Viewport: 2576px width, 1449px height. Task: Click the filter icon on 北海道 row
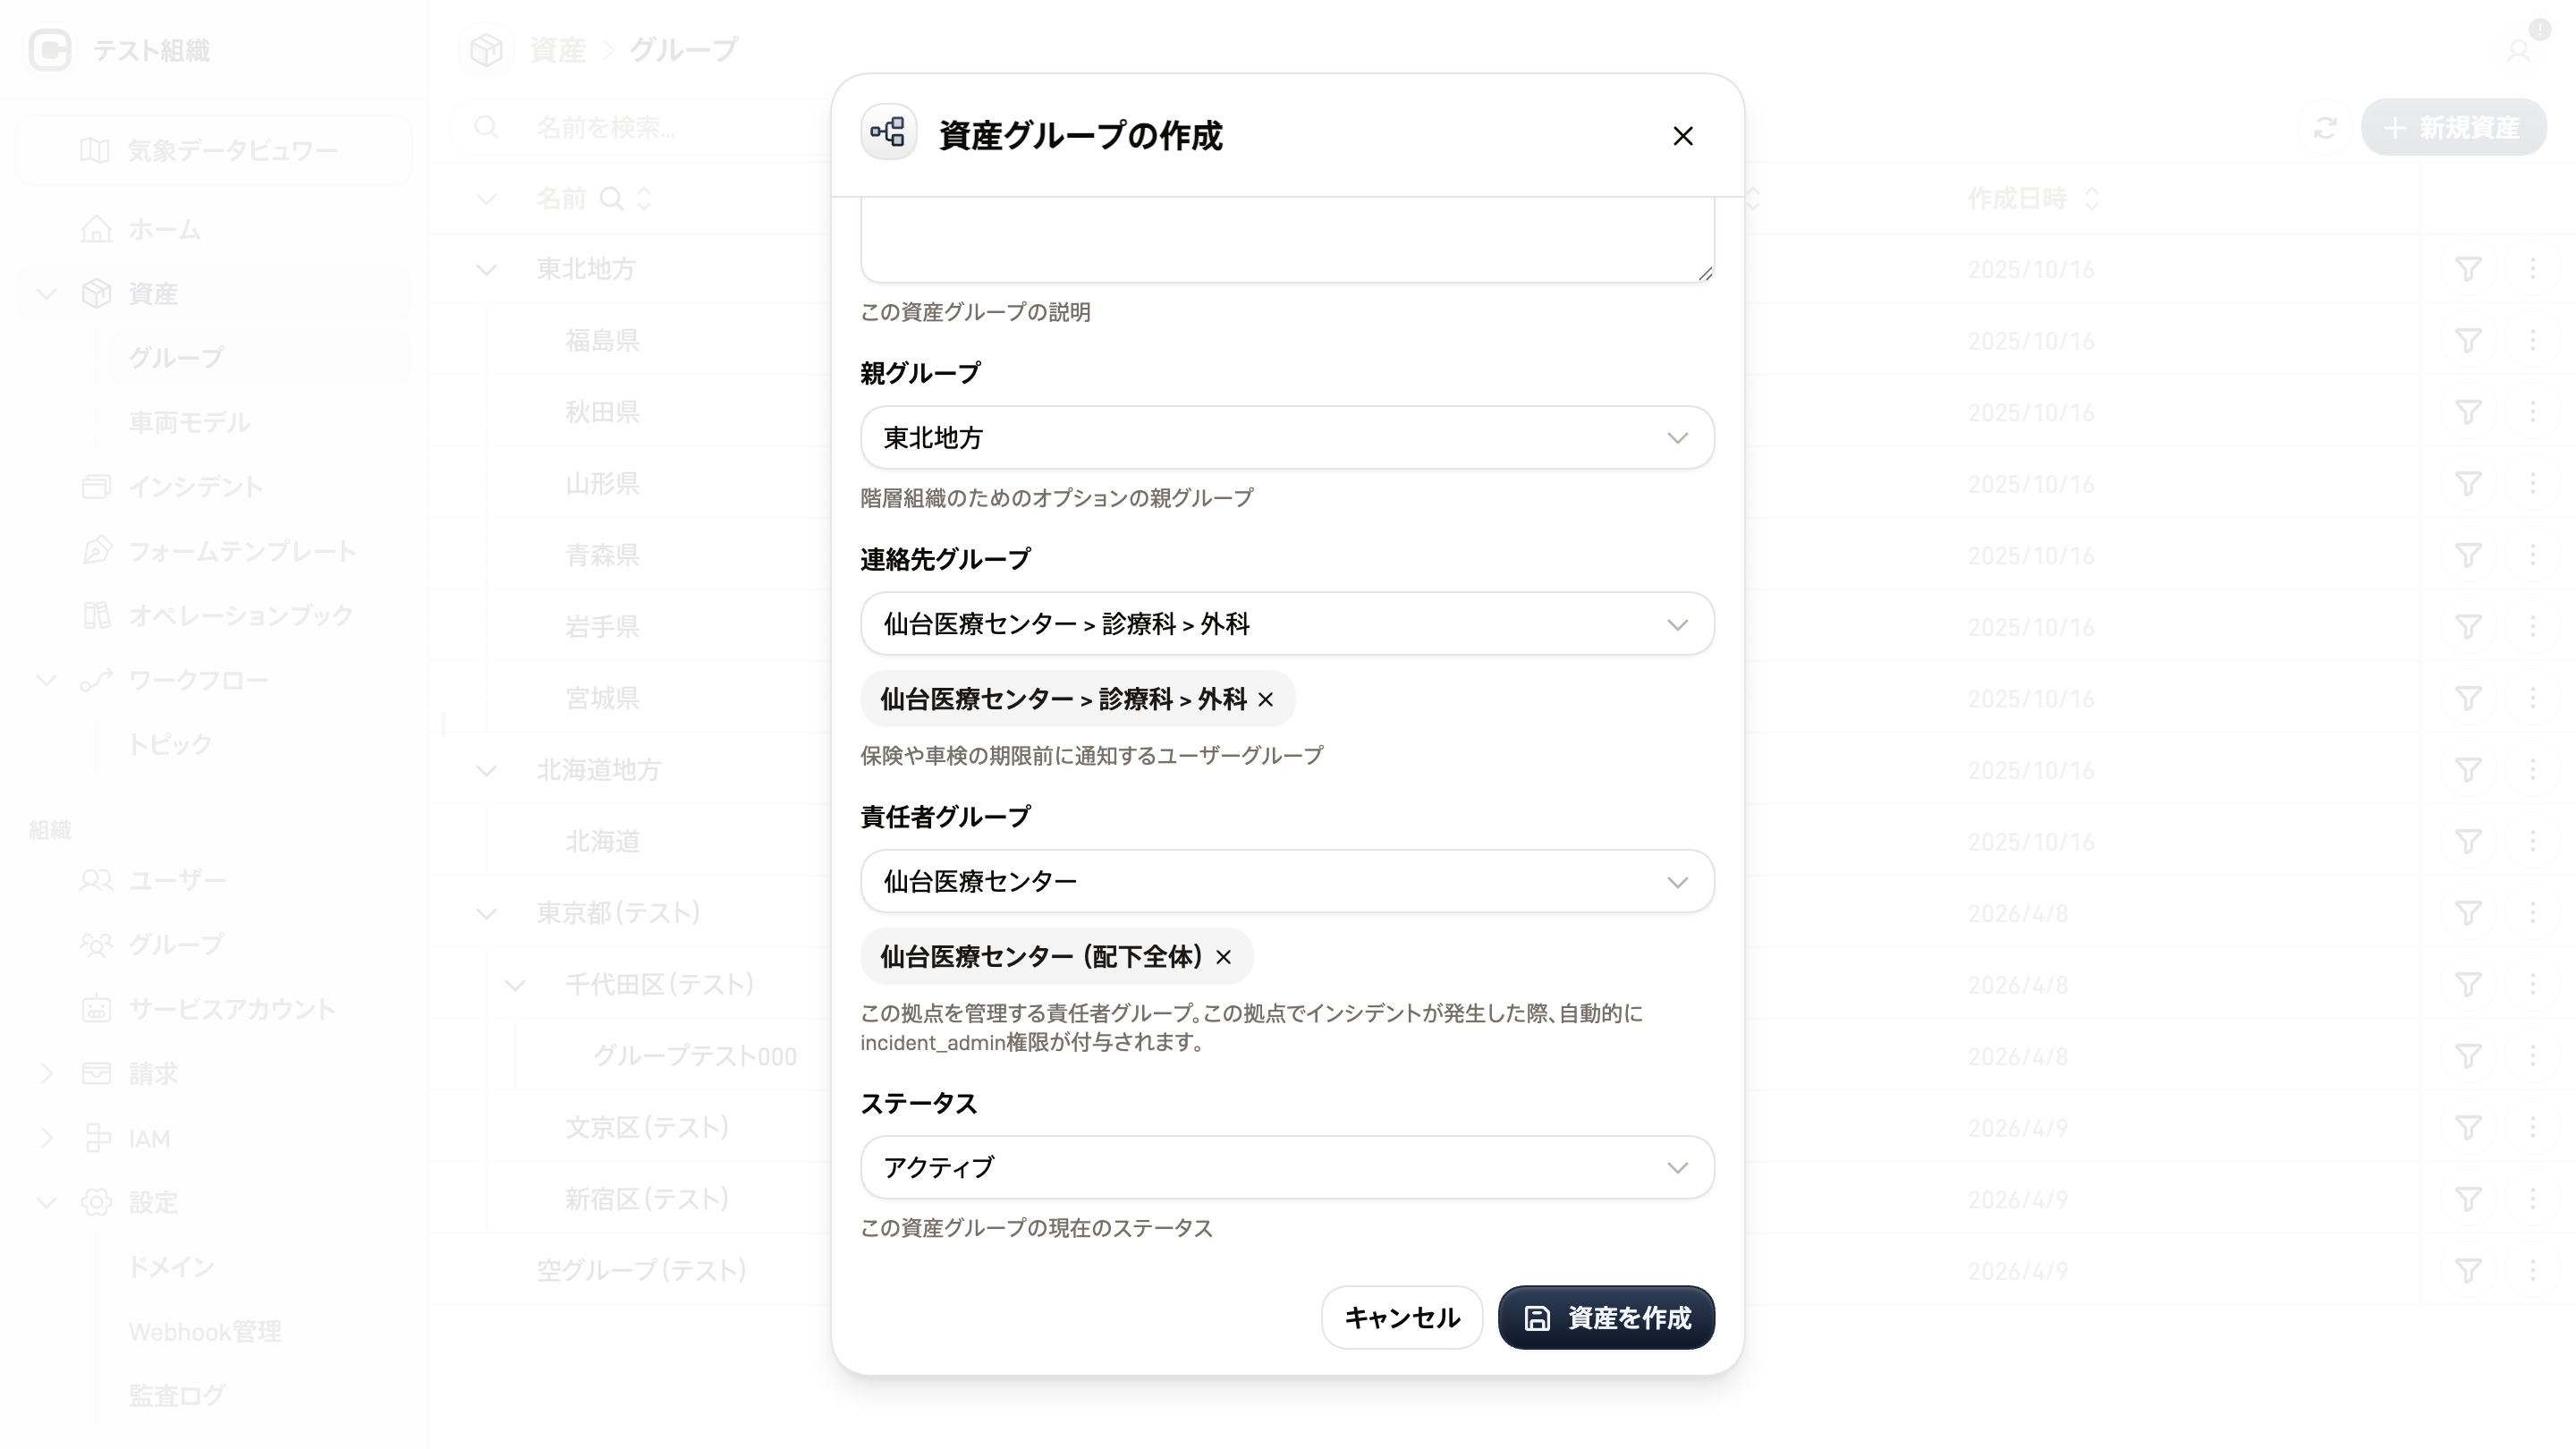coord(2468,842)
